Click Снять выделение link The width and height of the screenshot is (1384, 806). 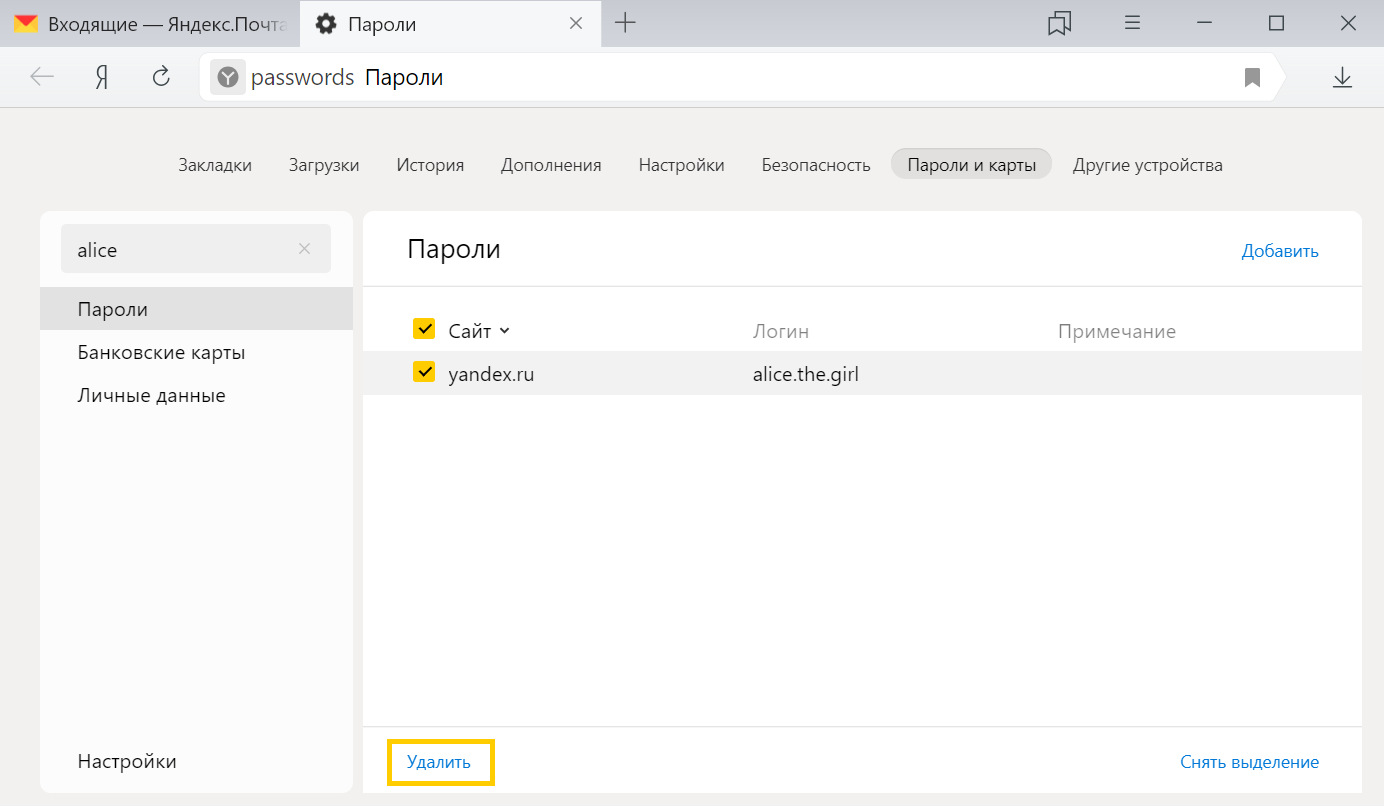pyautogui.click(x=1249, y=762)
